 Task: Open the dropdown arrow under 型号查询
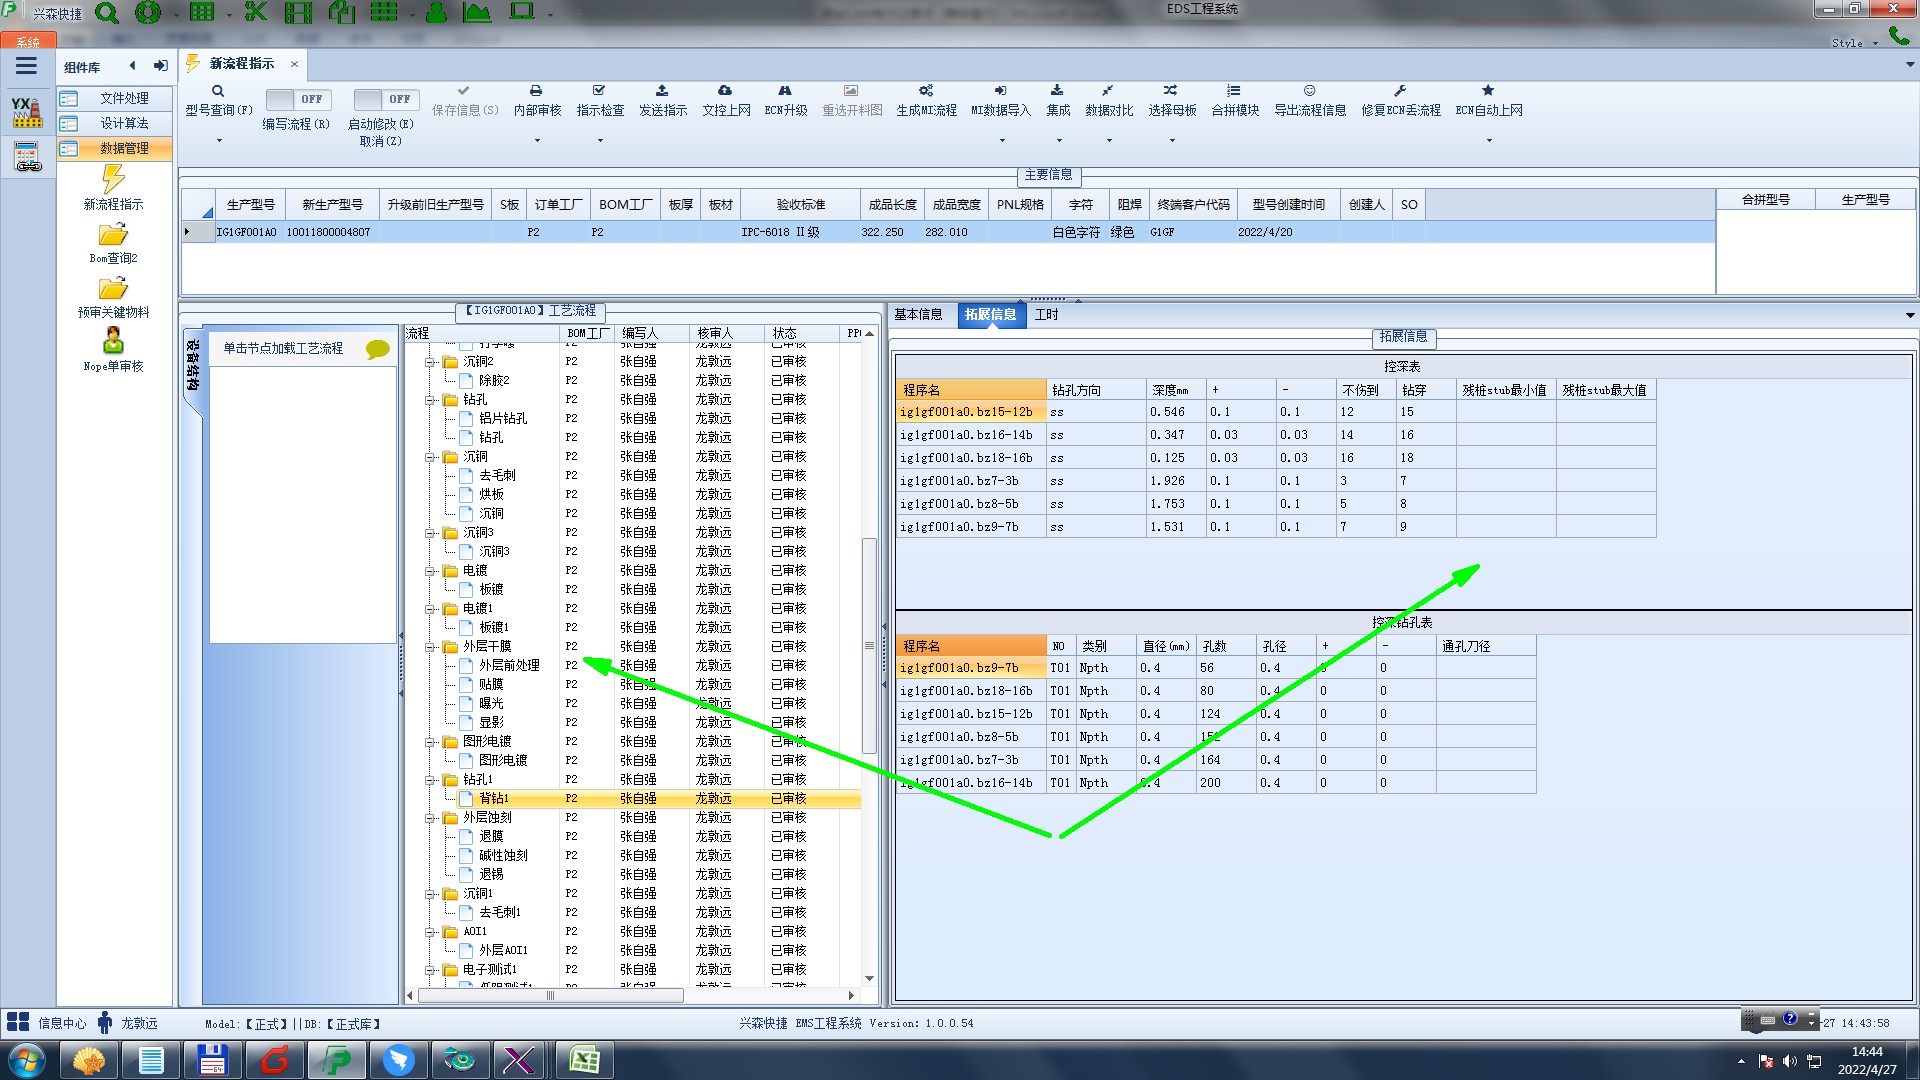(x=219, y=140)
